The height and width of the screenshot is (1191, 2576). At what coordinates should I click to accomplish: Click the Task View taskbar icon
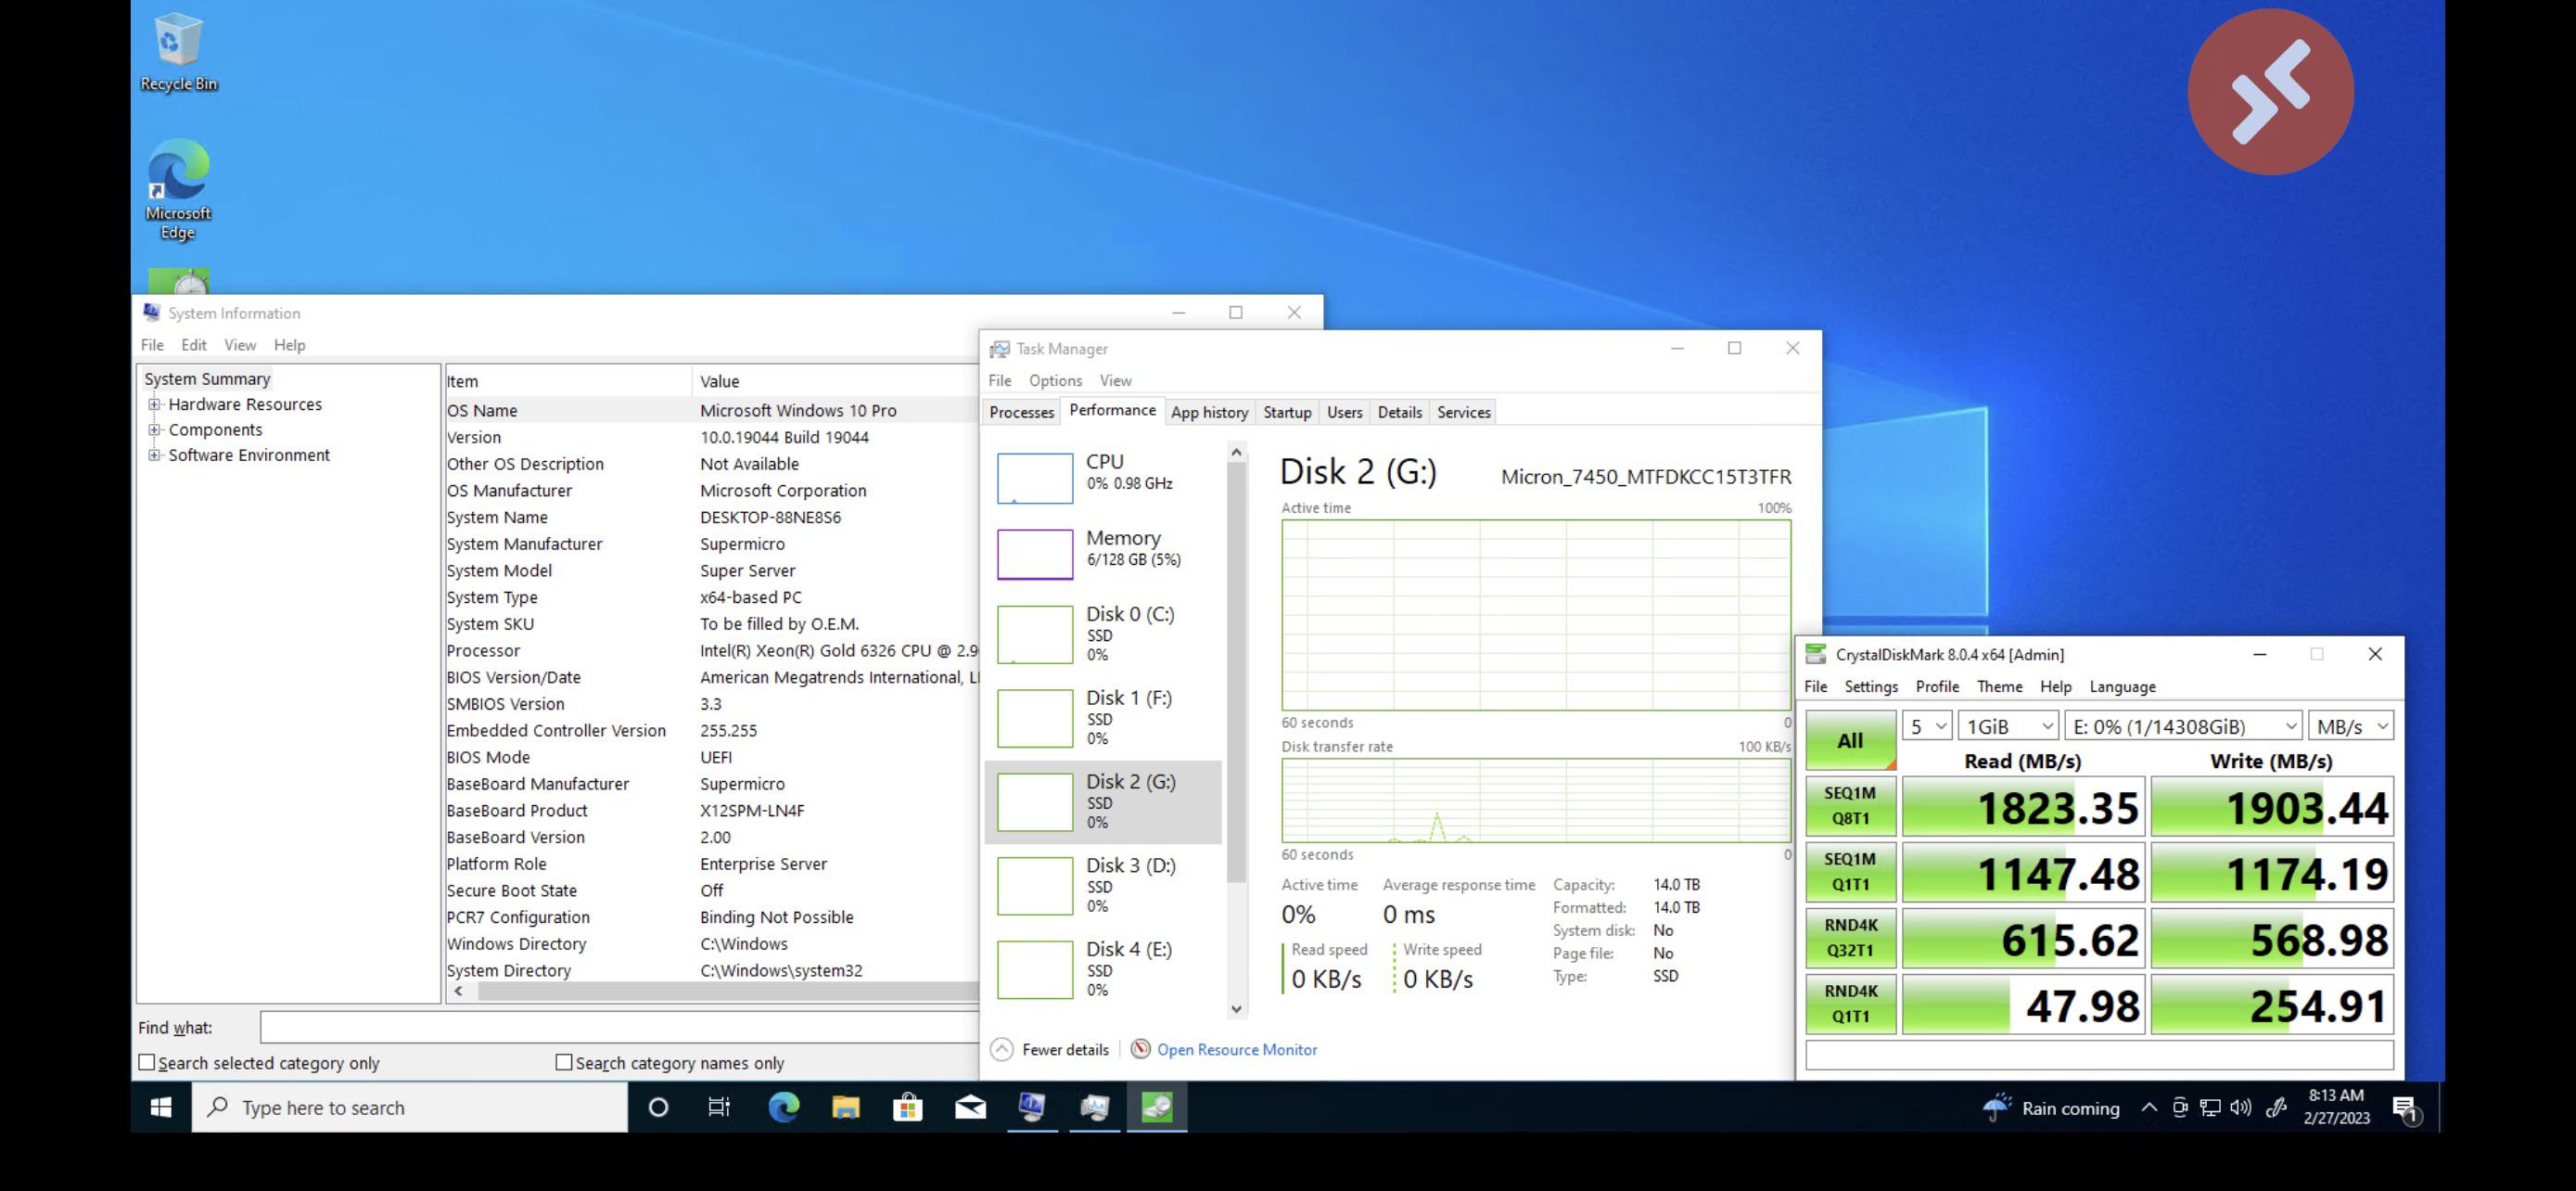pyautogui.click(x=718, y=1107)
